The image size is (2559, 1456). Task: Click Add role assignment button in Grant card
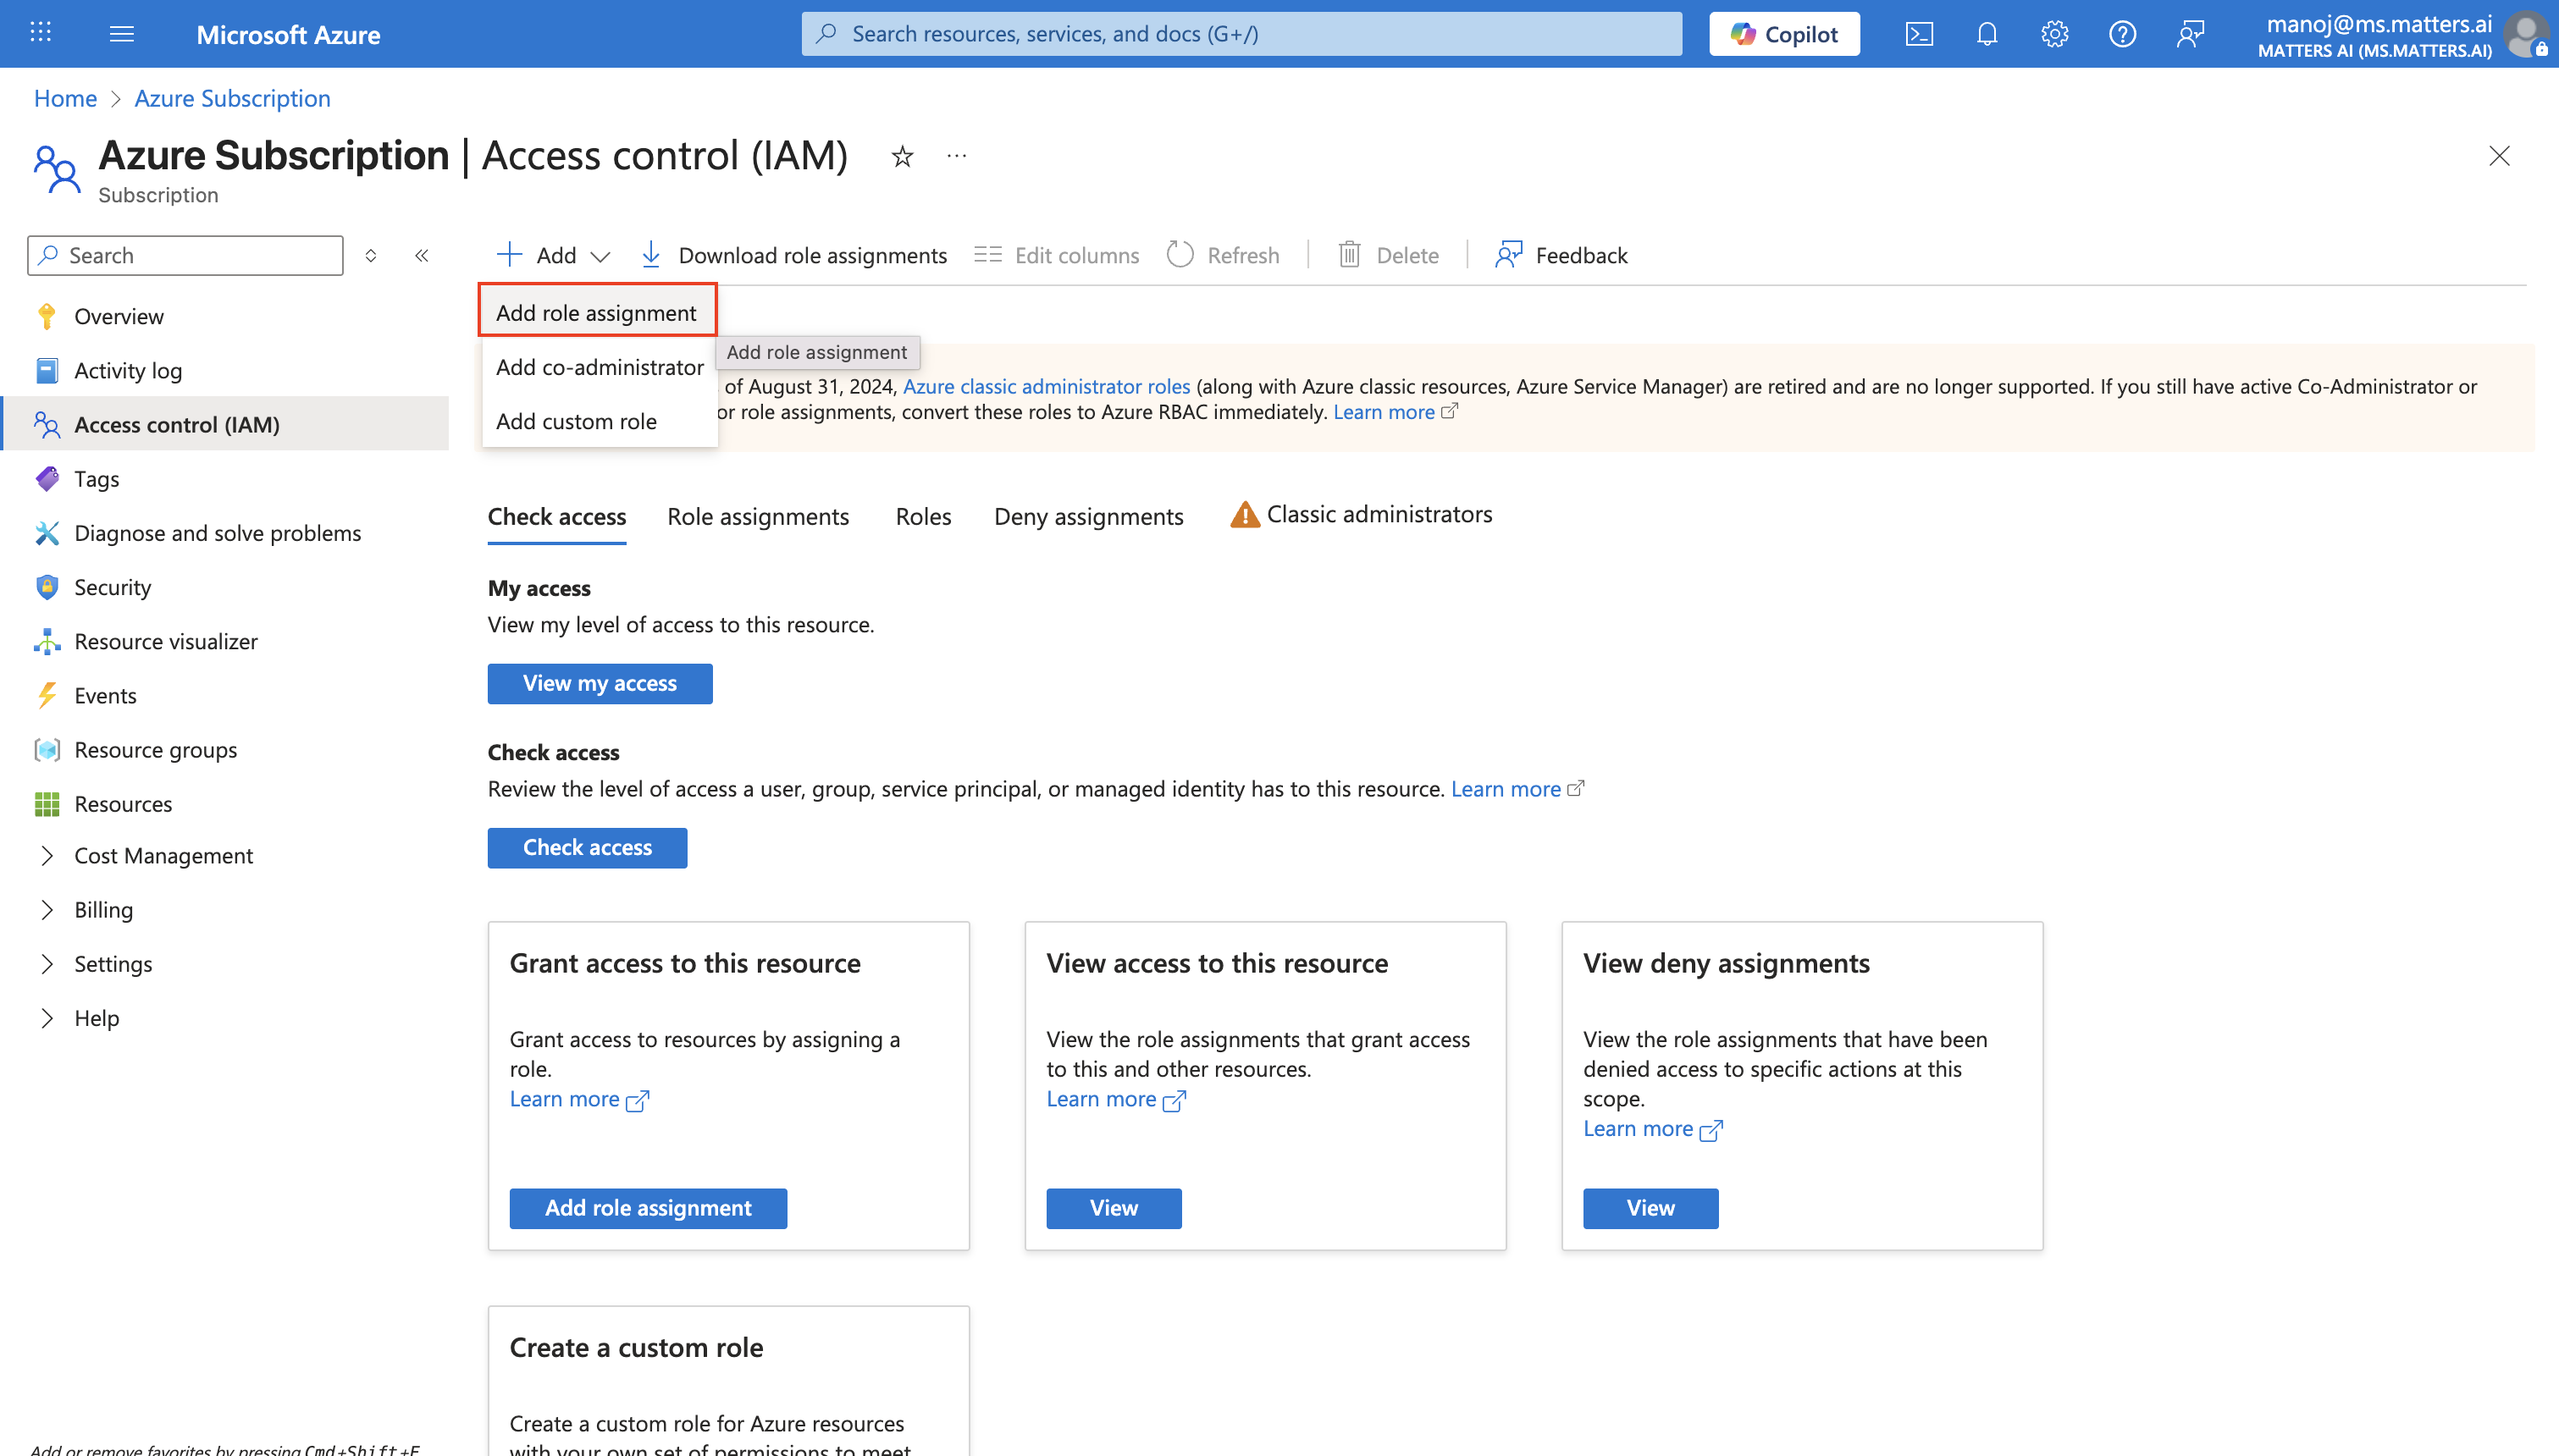(648, 1208)
